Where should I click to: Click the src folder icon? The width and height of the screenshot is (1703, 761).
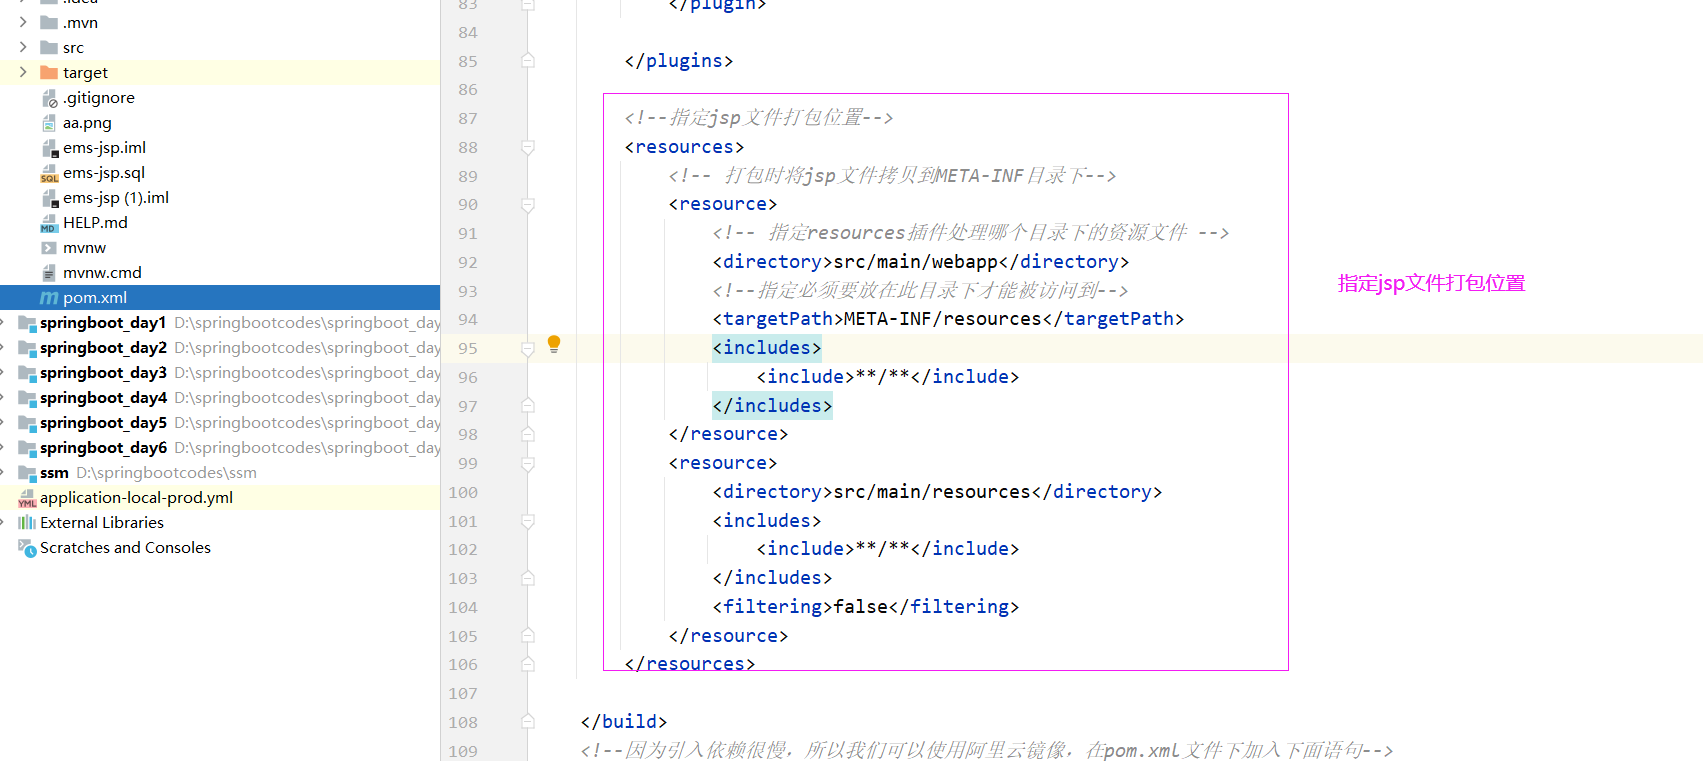49,47
